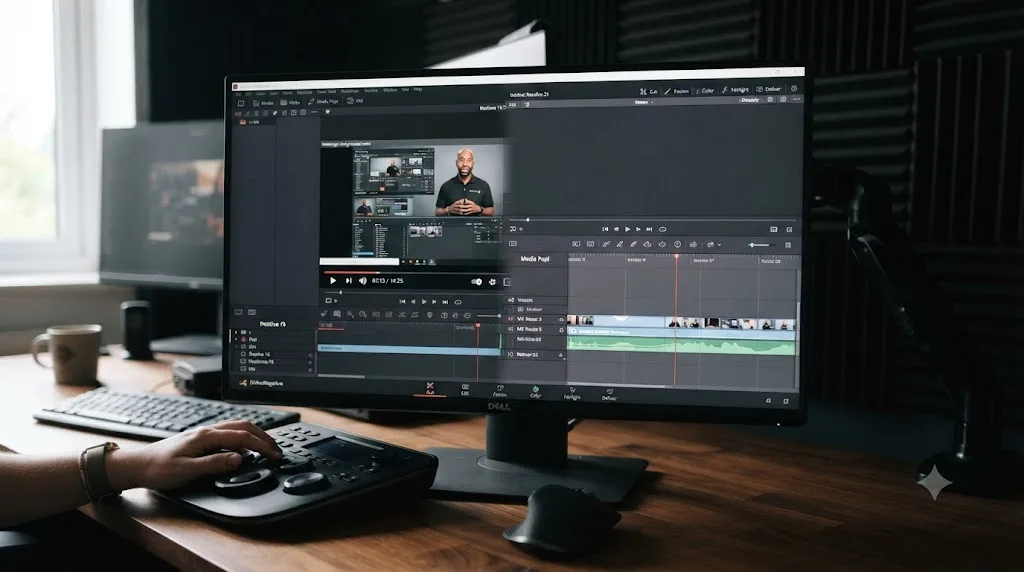Screen dimensions: 1024x572
Task: Click the Media Pool label beside the timeline ruler
Action: (x=535, y=259)
